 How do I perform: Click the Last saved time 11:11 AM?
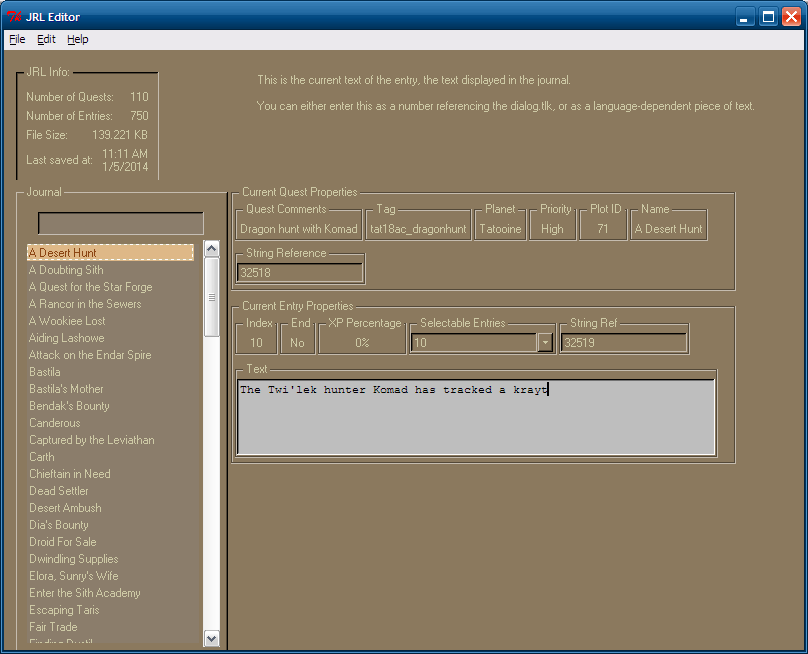(x=125, y=154)
